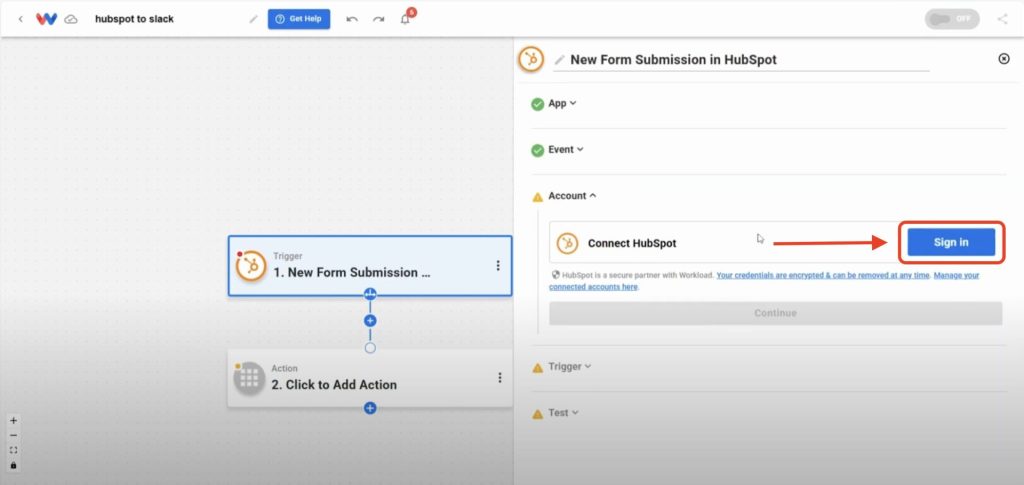Rename step using the title pencil icon
Viewport: 1024px width, 485px height.
[x=559, y=60]
